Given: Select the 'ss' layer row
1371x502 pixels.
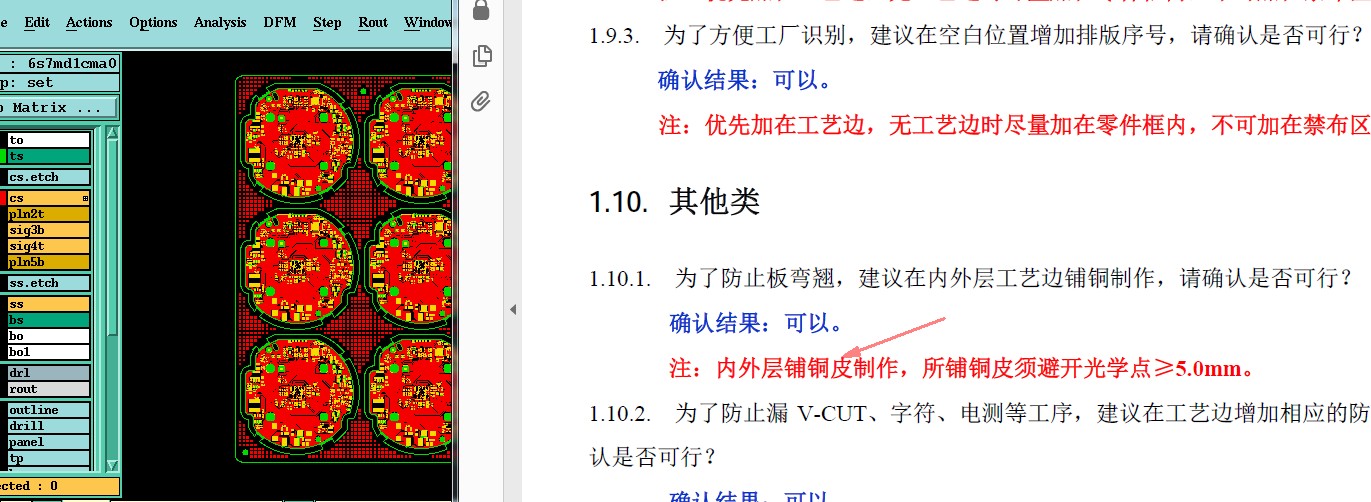Looking at the screenshot, I should 49,304.
